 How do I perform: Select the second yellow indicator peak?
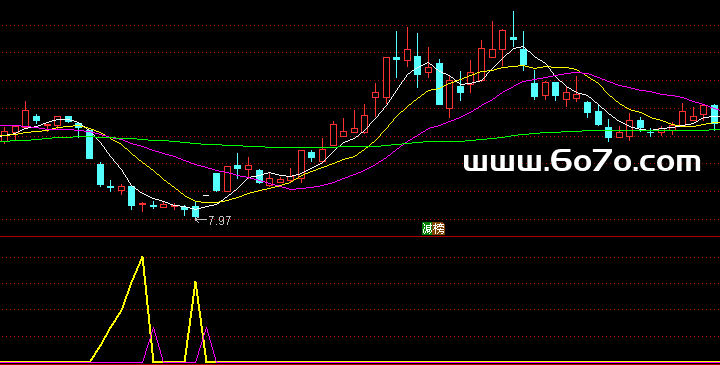(x=196, y=283)
